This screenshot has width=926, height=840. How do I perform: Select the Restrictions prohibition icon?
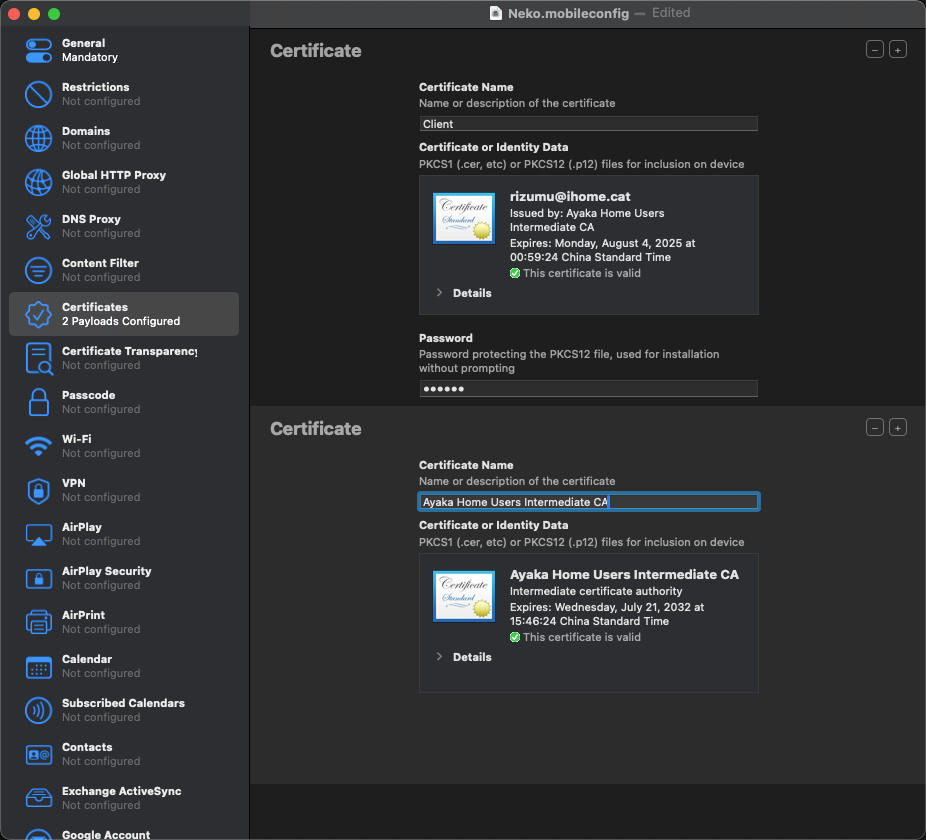[38, 95]
